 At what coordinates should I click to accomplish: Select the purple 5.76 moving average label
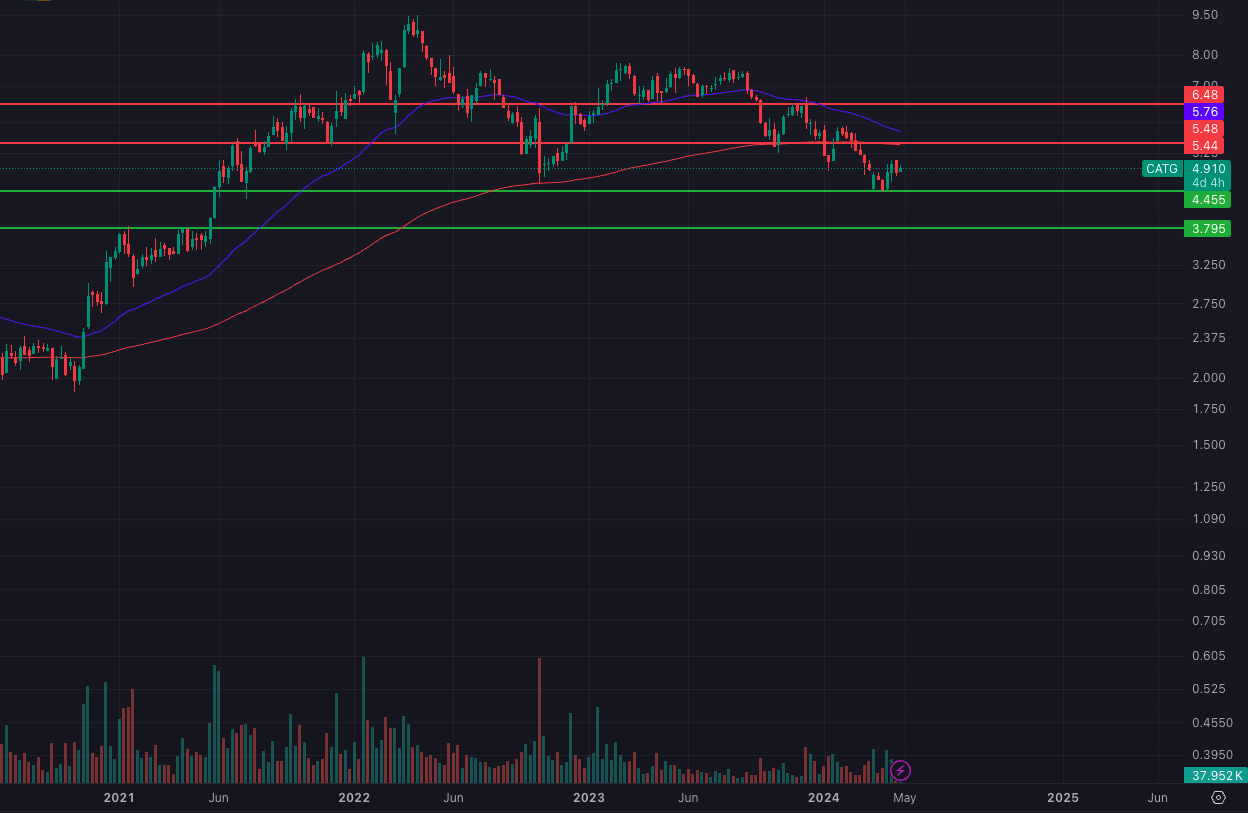(x=1203, y=112)
